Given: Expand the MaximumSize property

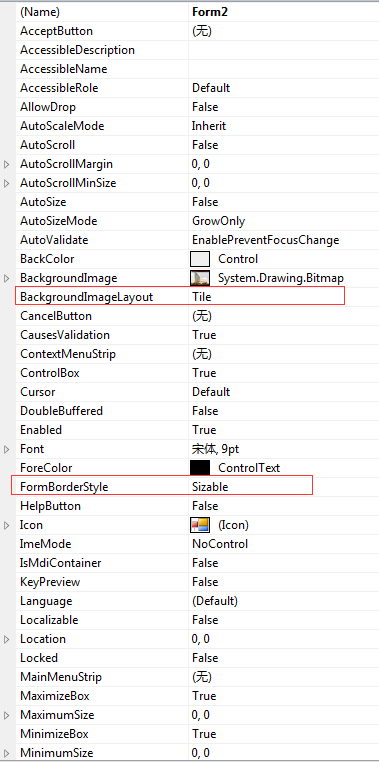Looking at the screenshot, I should click(7, 715).
